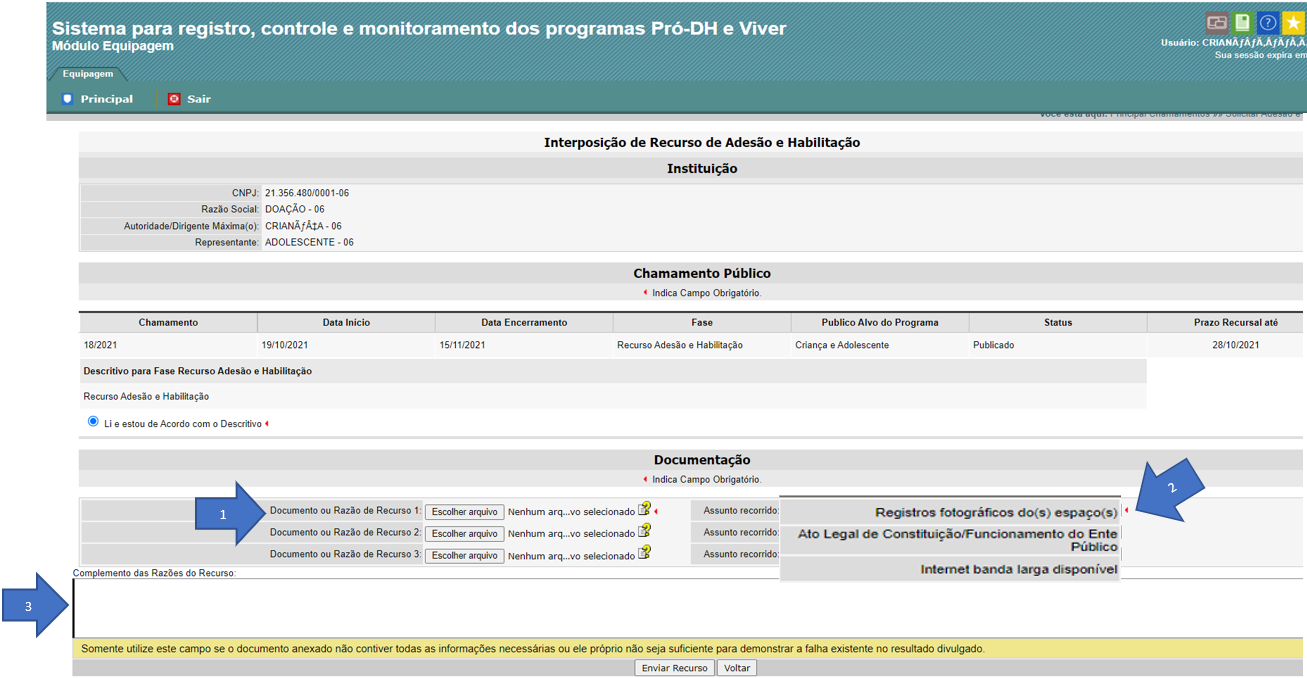Image resolution: width=1307 pixels, height=678 pixels.
Task: Select 'Li e estou de Acordo' radio button
Action: point(93,422)
